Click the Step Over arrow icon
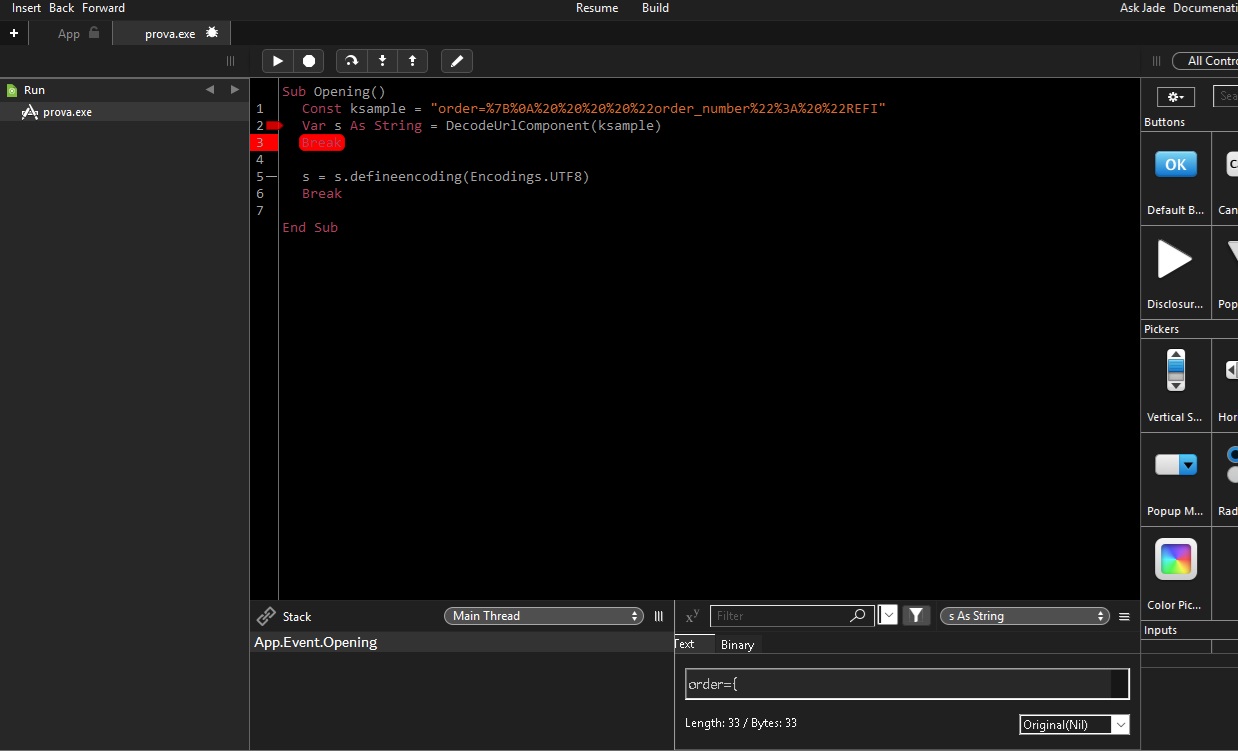1238x751 pixels. [x=351, y=61]
